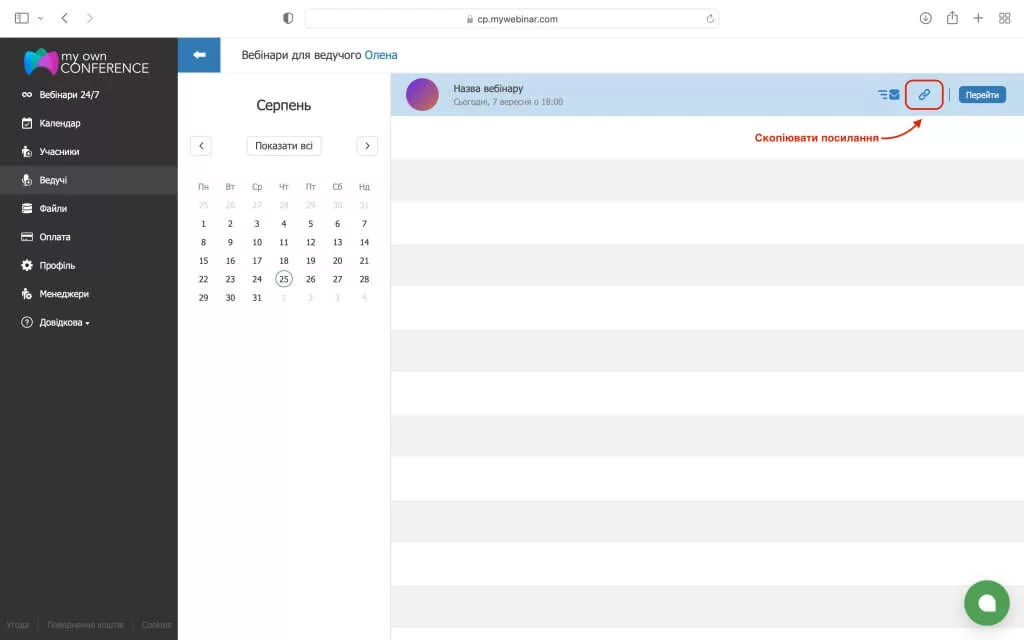Click the host name link Олена
This screenshot has width=1024, height=640.
(381, 55)
